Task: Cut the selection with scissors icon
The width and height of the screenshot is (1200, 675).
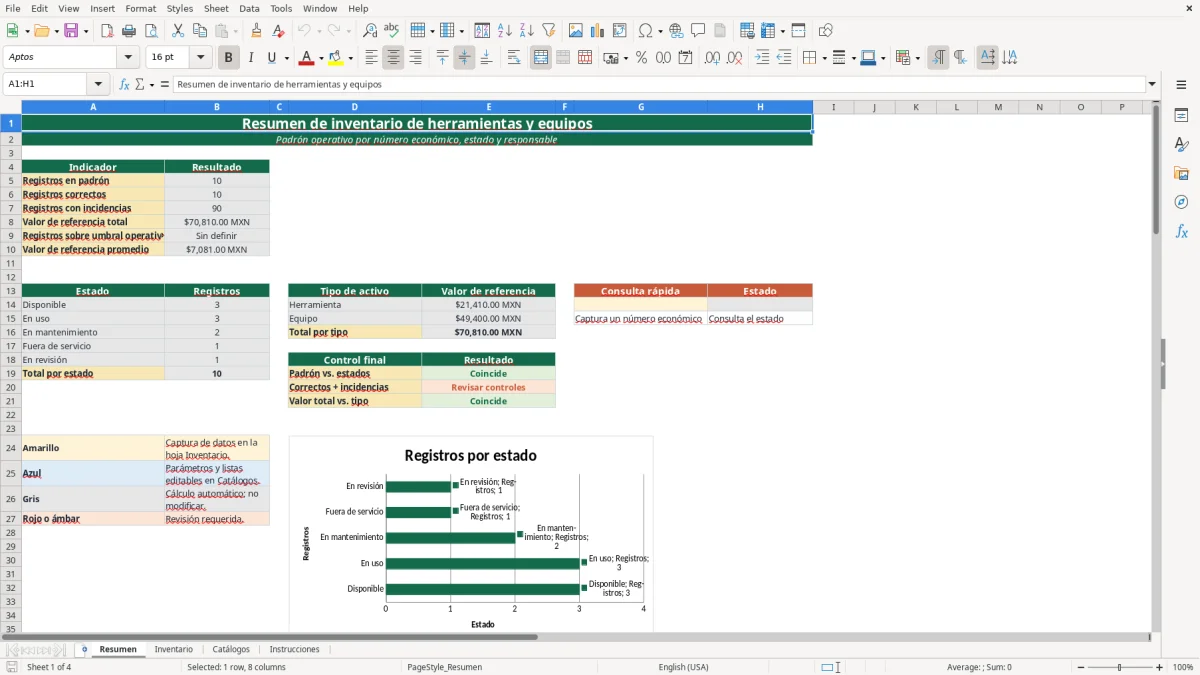Action: pos(178,31)
